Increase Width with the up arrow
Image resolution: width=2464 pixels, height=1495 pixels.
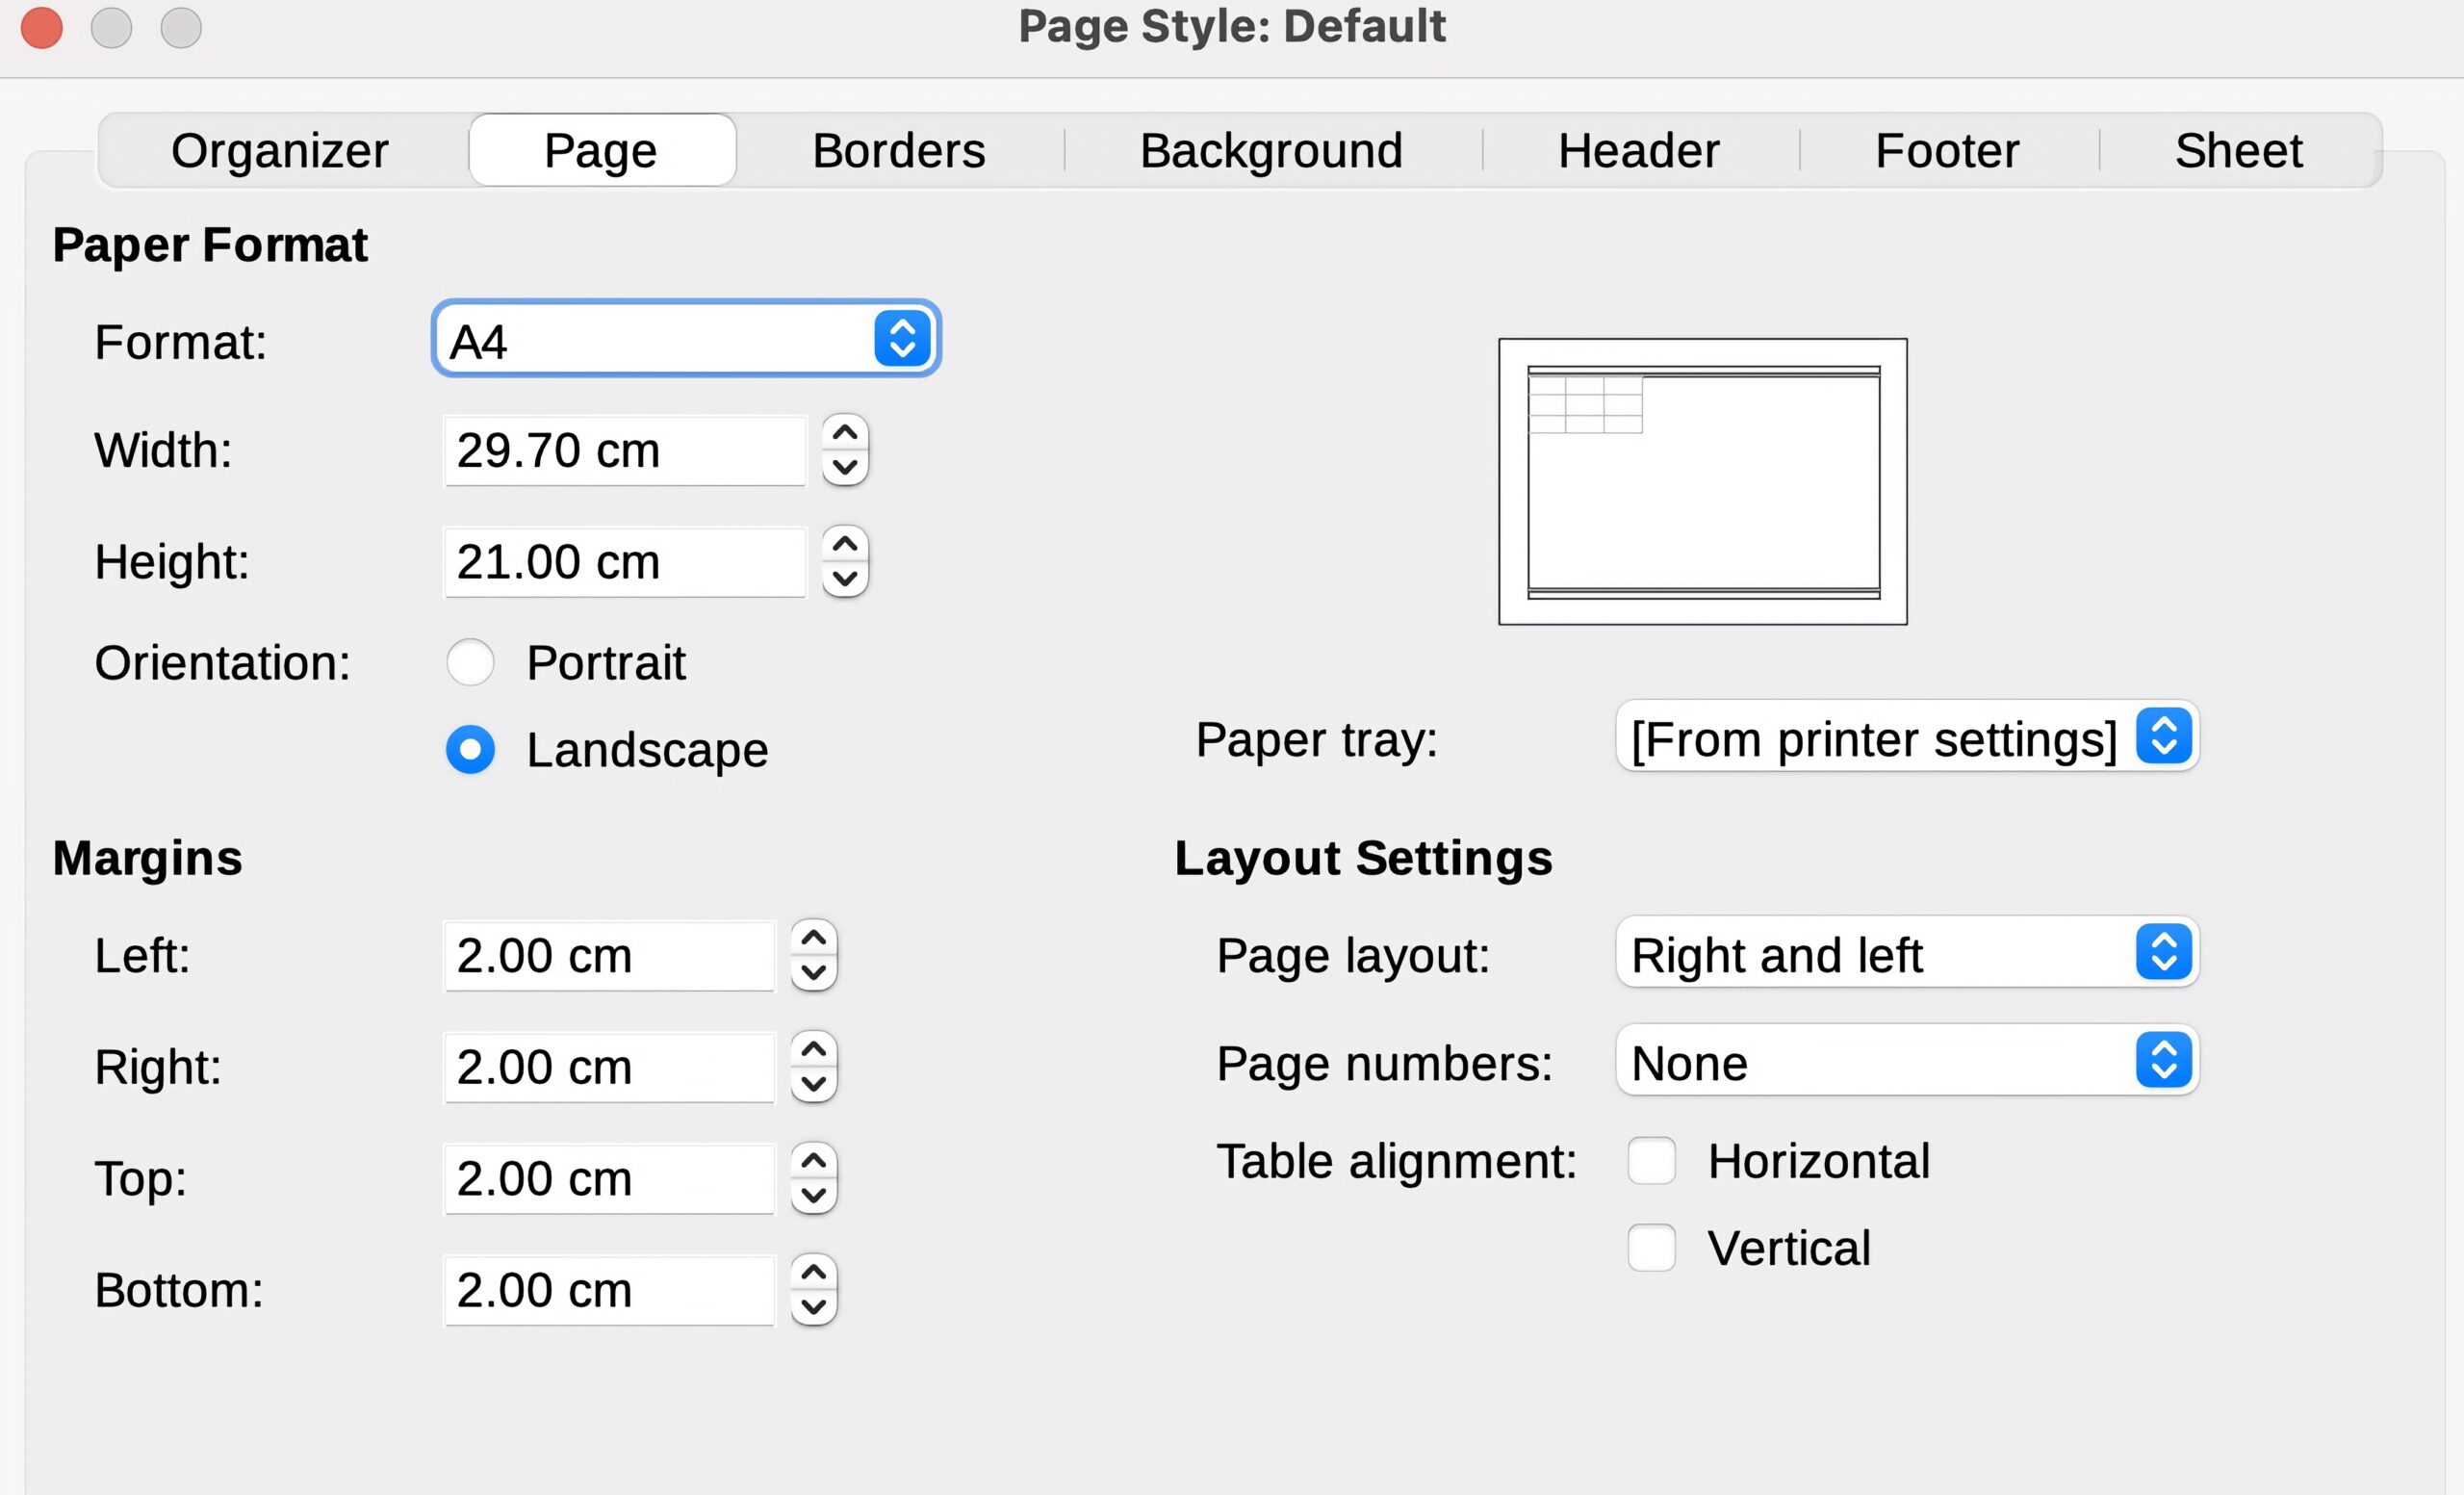845,433
